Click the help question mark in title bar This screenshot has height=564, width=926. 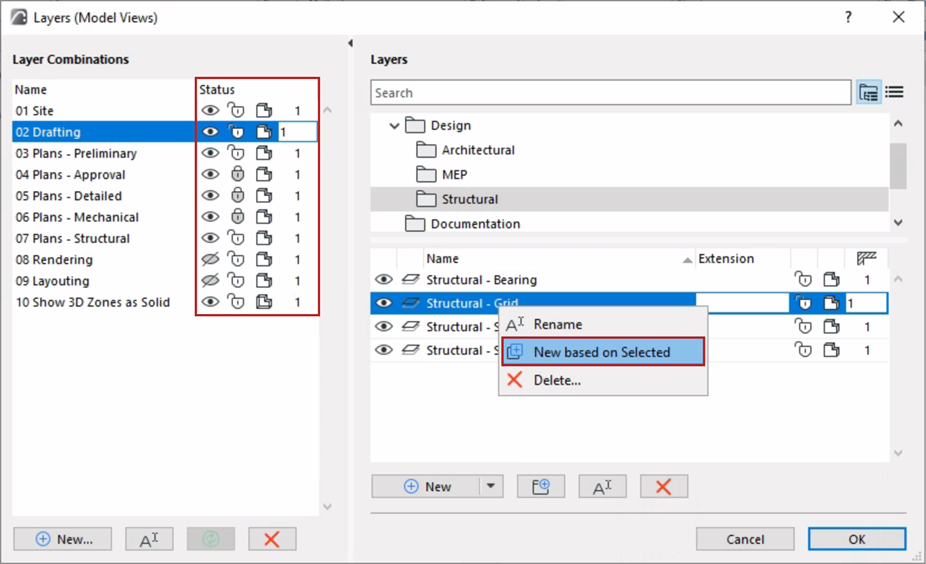point(849,17)
